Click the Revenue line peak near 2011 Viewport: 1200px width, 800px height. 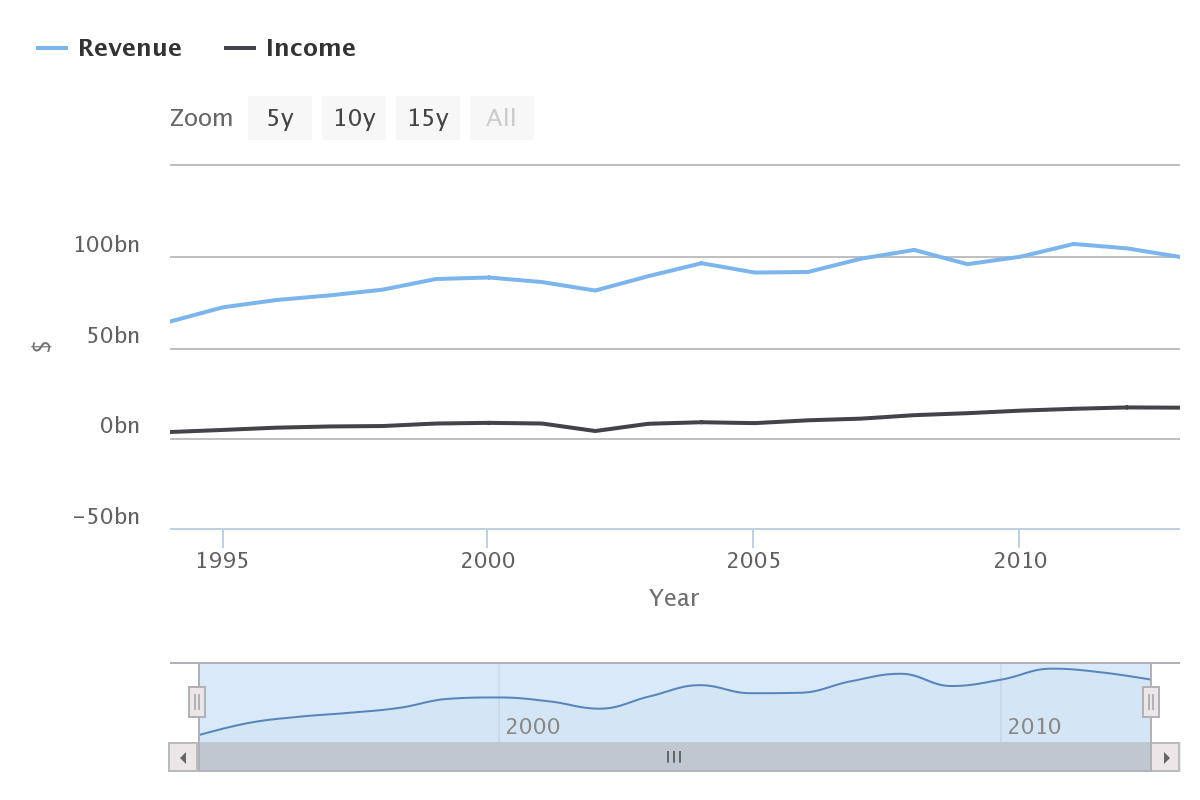click(x=1073, y=244)
